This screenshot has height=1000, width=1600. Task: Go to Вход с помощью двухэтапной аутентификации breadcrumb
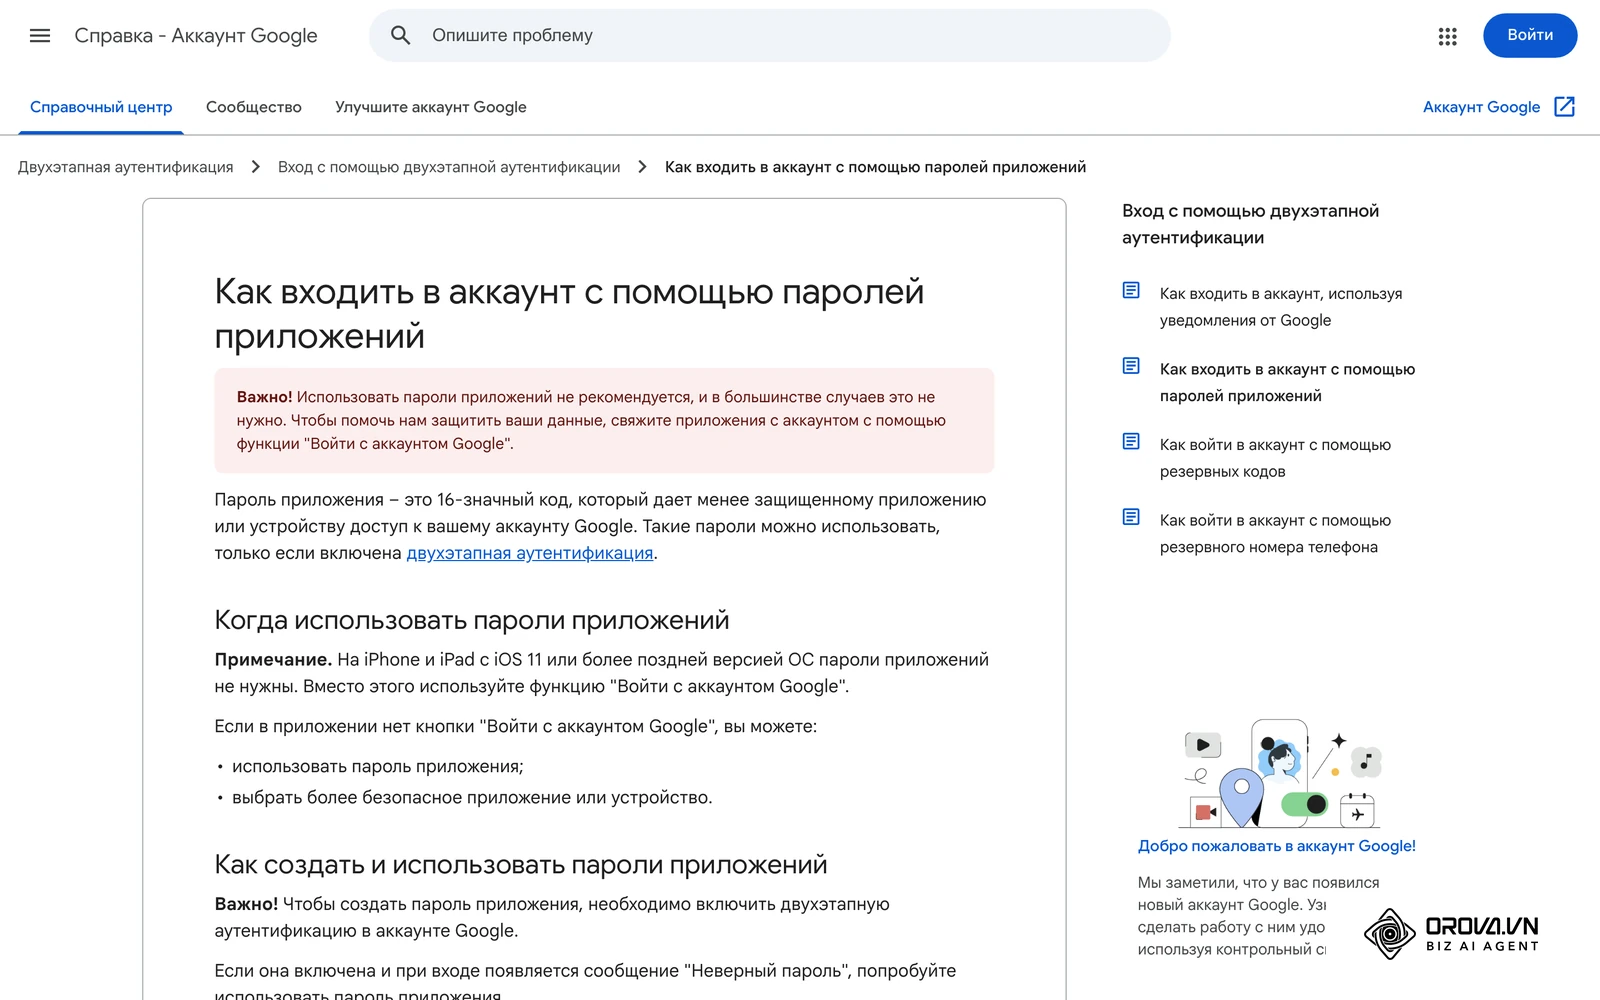(449, 167)
